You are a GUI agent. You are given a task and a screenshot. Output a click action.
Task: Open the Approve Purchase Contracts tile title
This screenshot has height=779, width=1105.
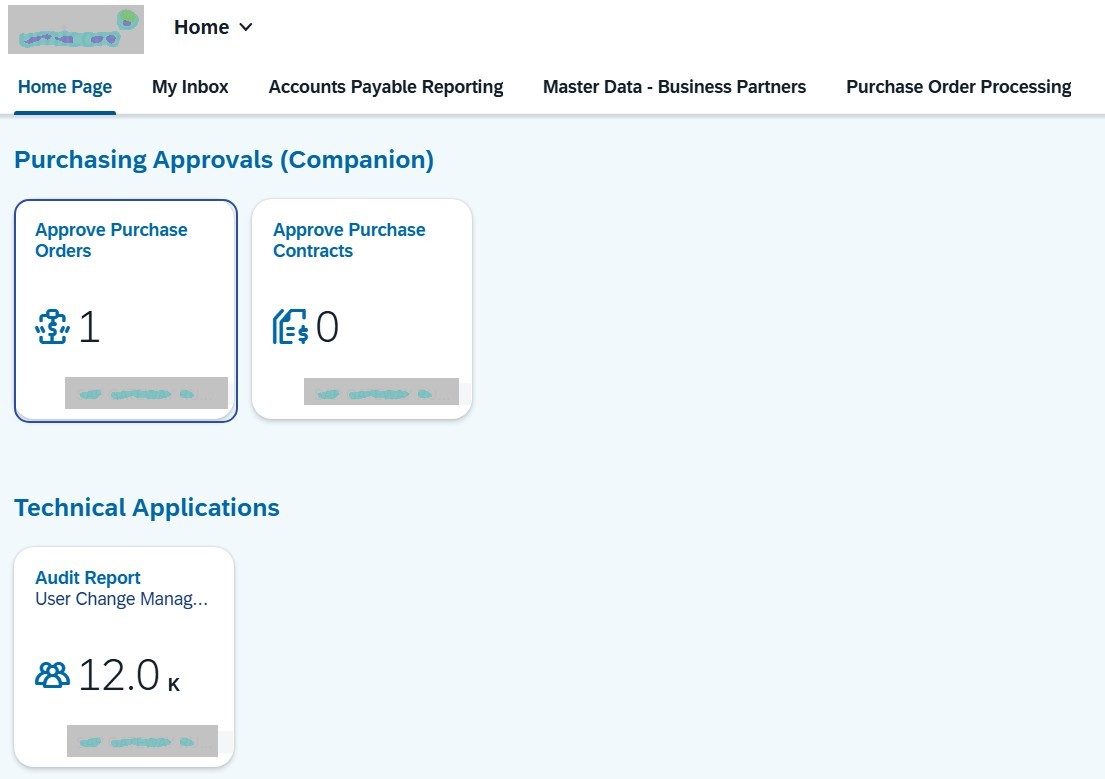pyautogui.click(x=349, y=240)
